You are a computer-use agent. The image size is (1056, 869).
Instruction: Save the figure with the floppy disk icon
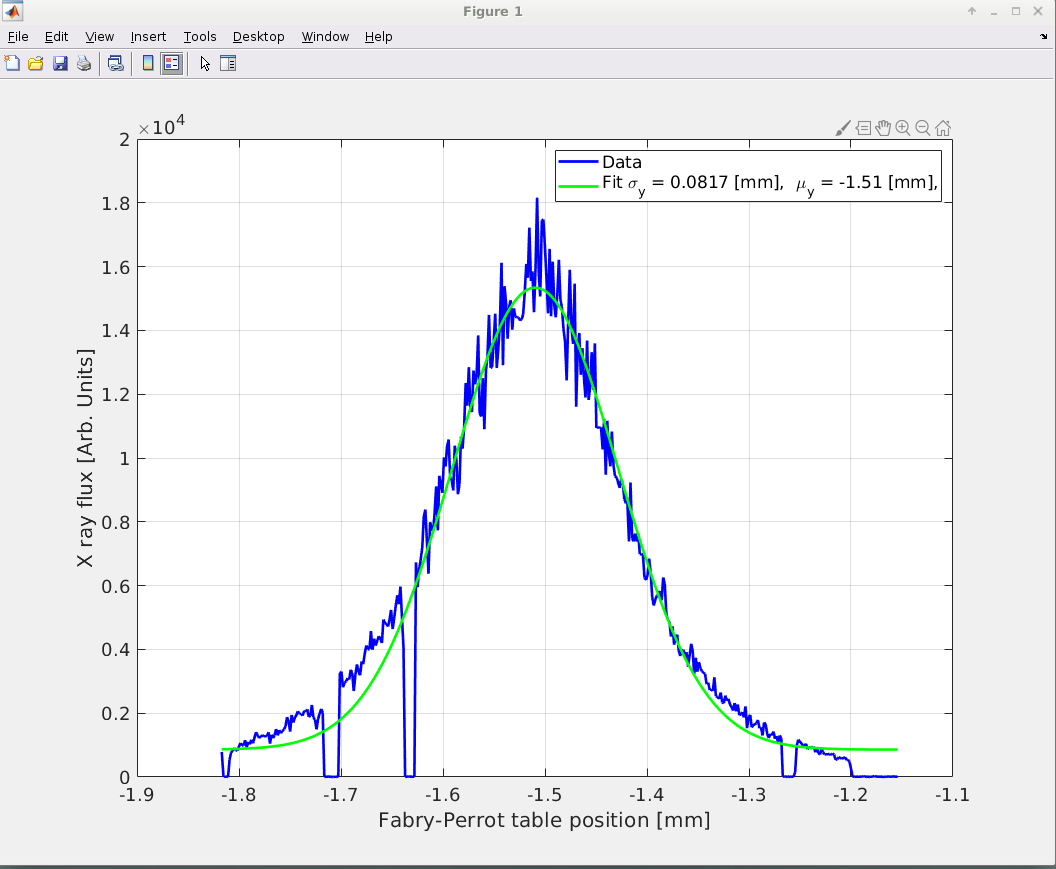pos(60,64)
